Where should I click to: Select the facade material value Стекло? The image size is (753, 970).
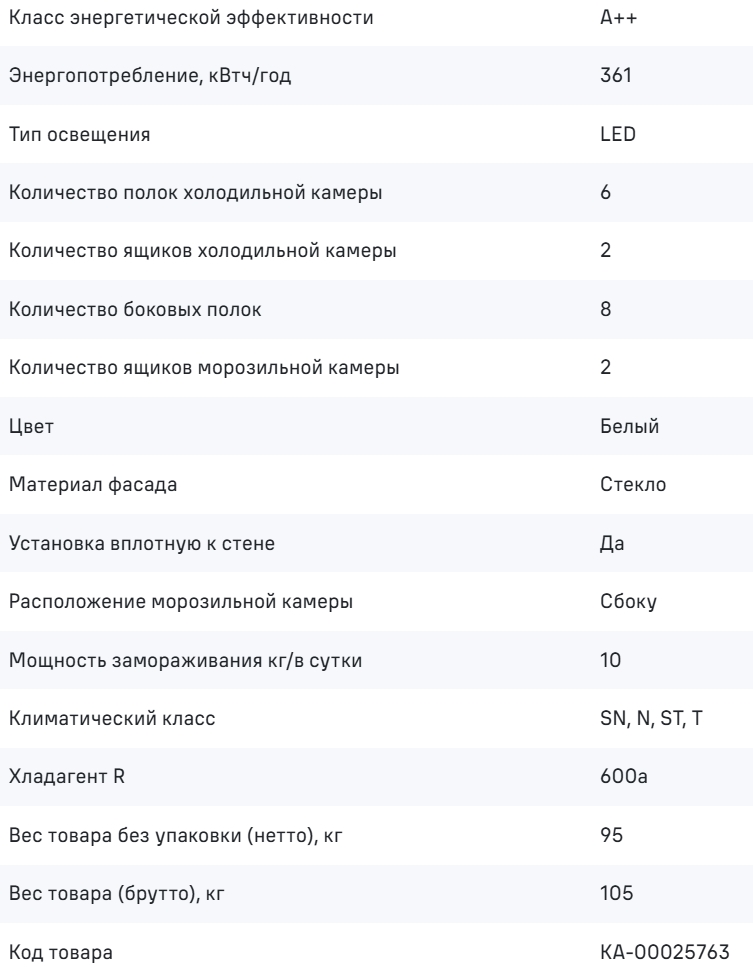633,484
